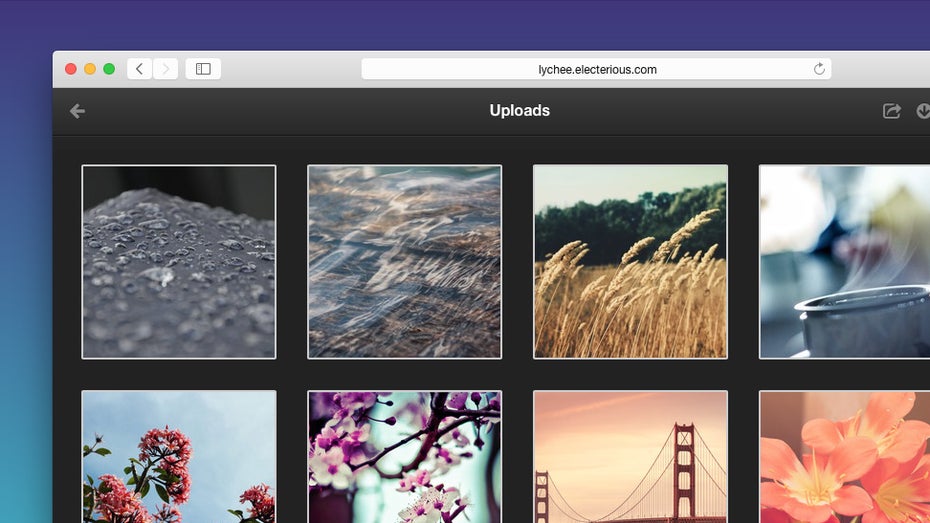Share the Uploads album via the share icon

[891, 111]
